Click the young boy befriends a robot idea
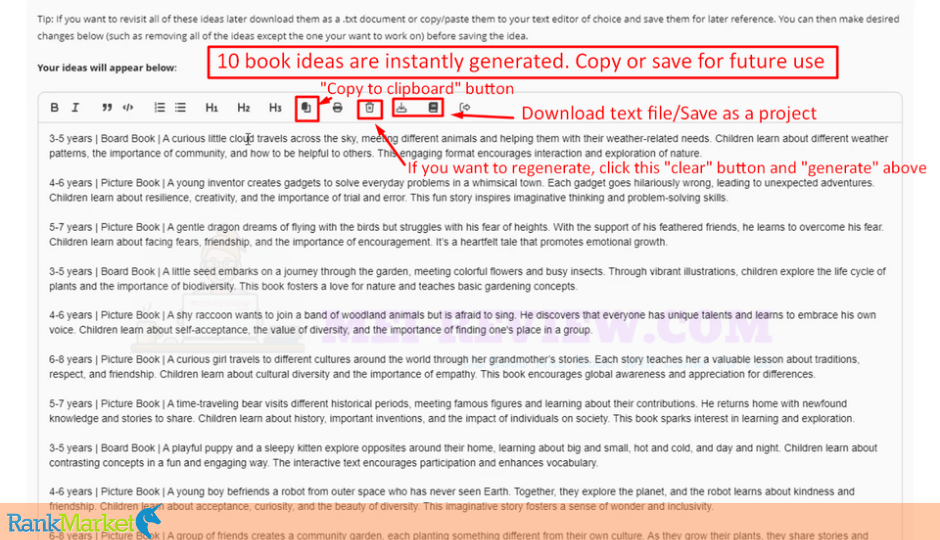This screenshot has height=540, width=940. pos(452,499)
